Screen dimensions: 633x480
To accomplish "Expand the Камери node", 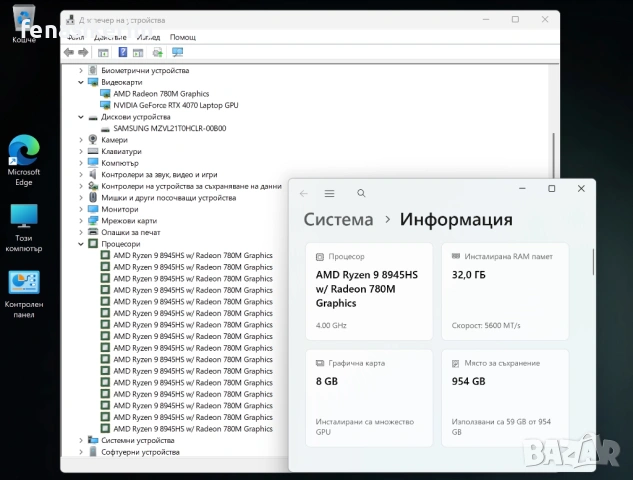I will pyautogui.click(x=81, y=140).
